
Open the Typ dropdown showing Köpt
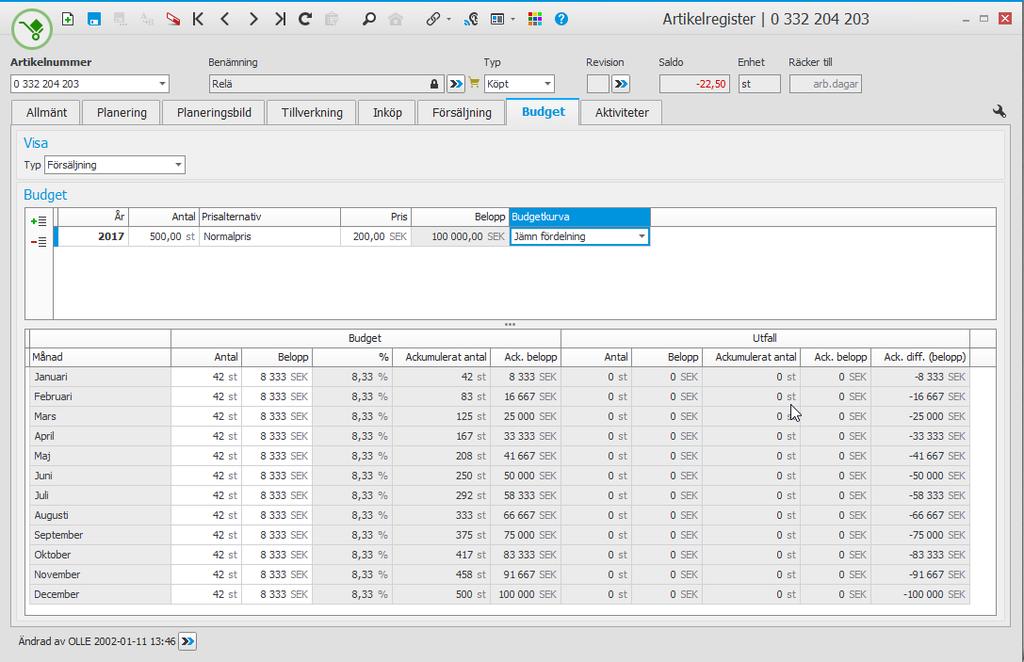(x=547, y=84)
